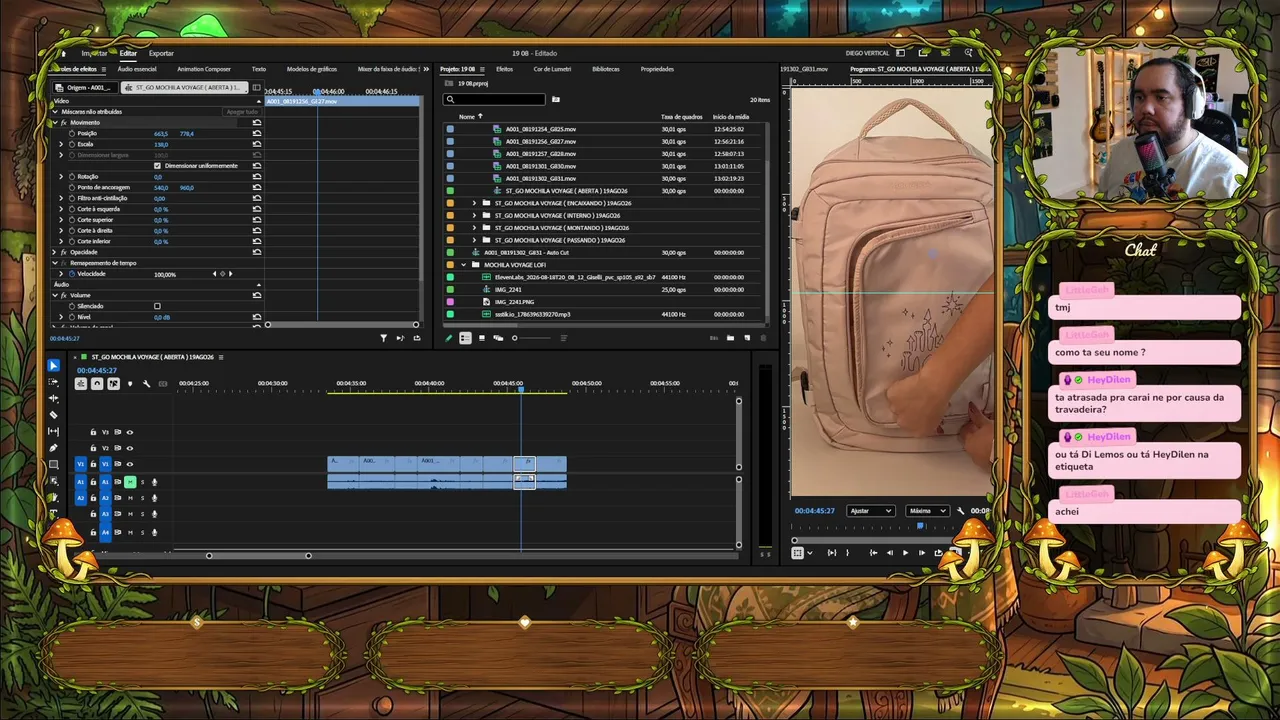Select the highlighted clip on track V1
Screen dimensions: 1280x720
(x=525, y=464)
